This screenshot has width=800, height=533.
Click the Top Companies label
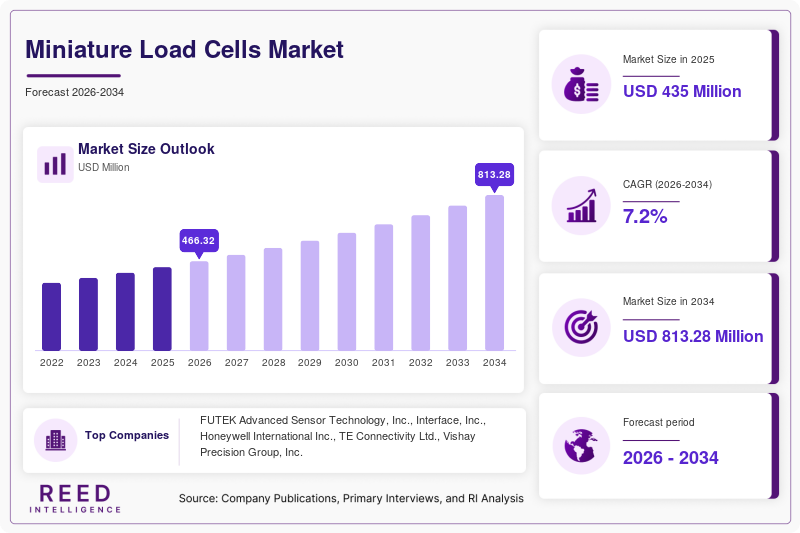coord(127,435)
